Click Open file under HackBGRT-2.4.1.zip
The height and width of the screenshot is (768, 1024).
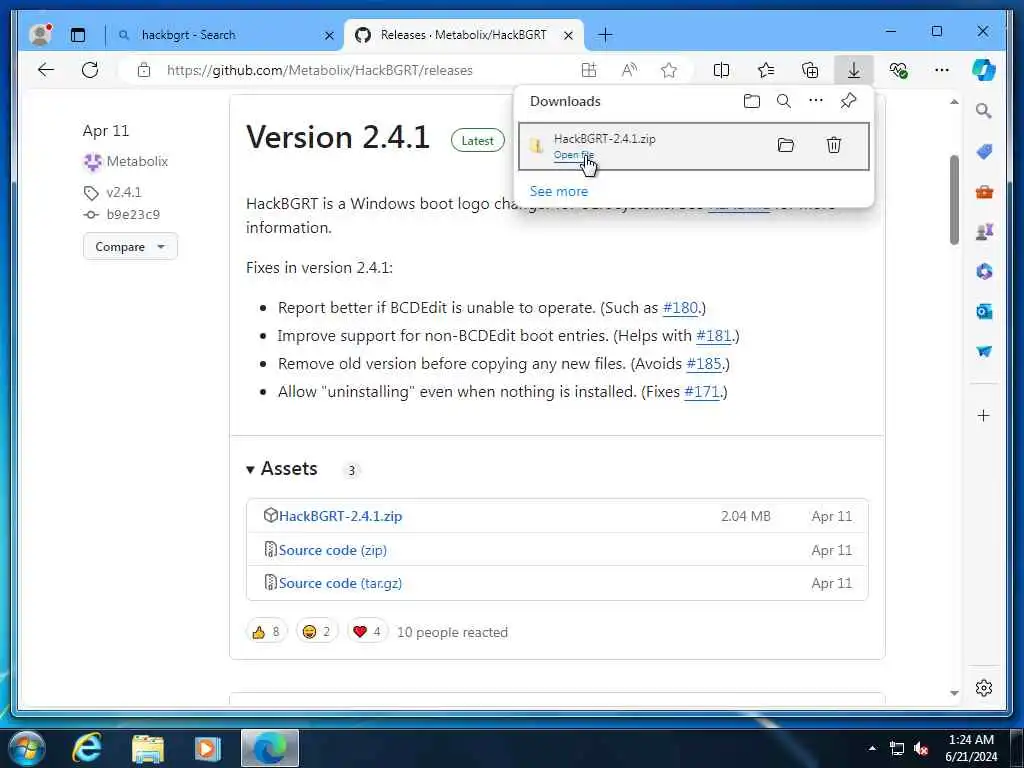pyautogui.click(x=573, y=155)
